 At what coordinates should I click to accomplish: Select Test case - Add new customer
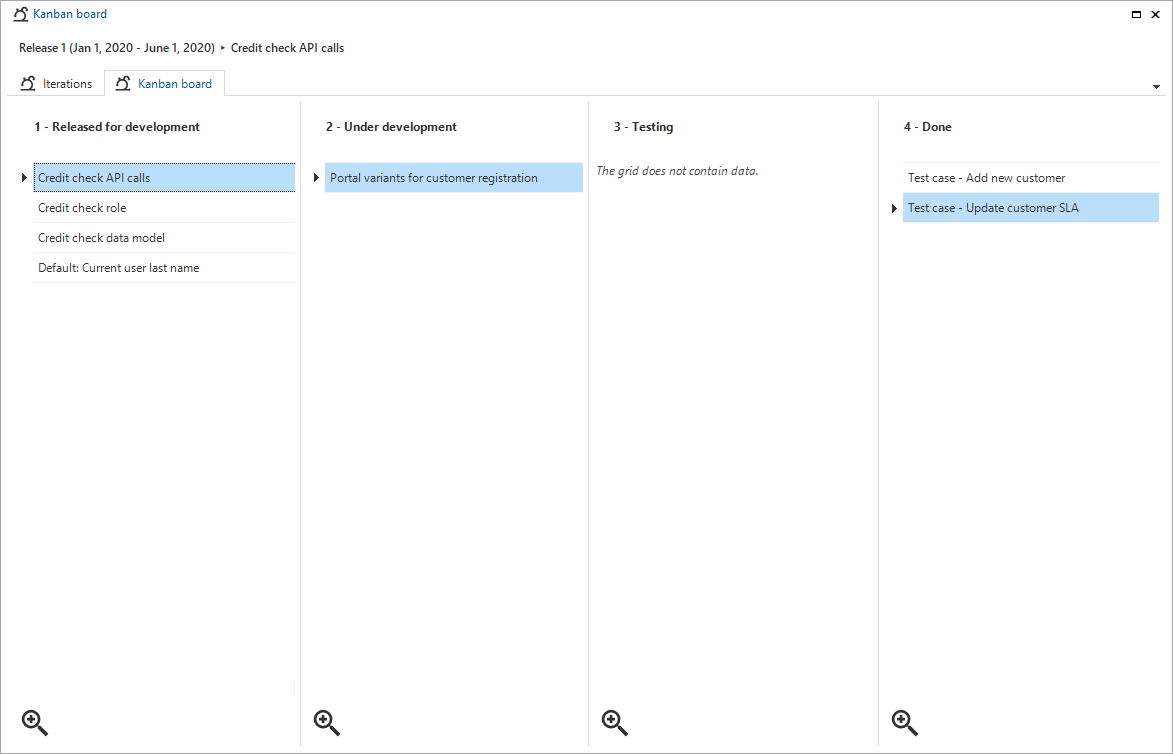[x=986, y=178]
